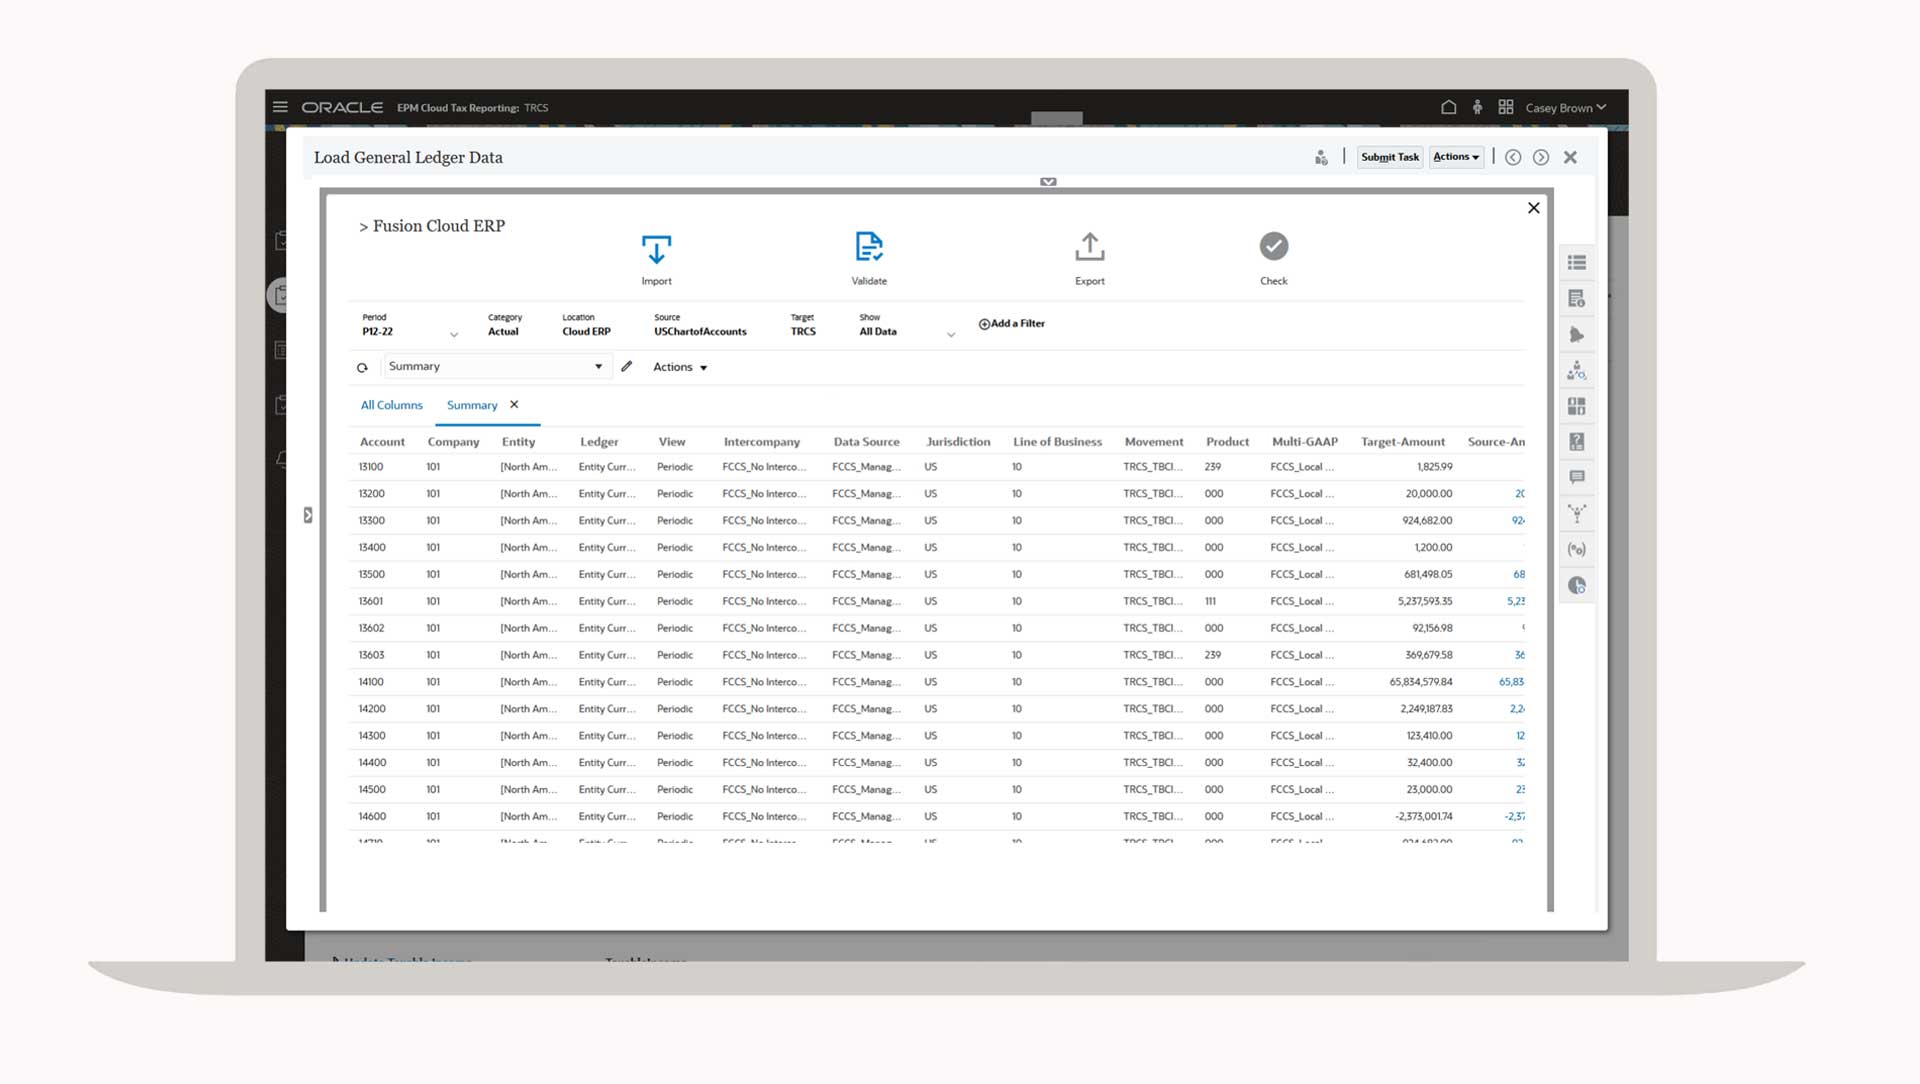This screenshot has width=1920, height=1084.
Task: Open the comments speech-bubble panel icon
Action: coord(1577,478)
